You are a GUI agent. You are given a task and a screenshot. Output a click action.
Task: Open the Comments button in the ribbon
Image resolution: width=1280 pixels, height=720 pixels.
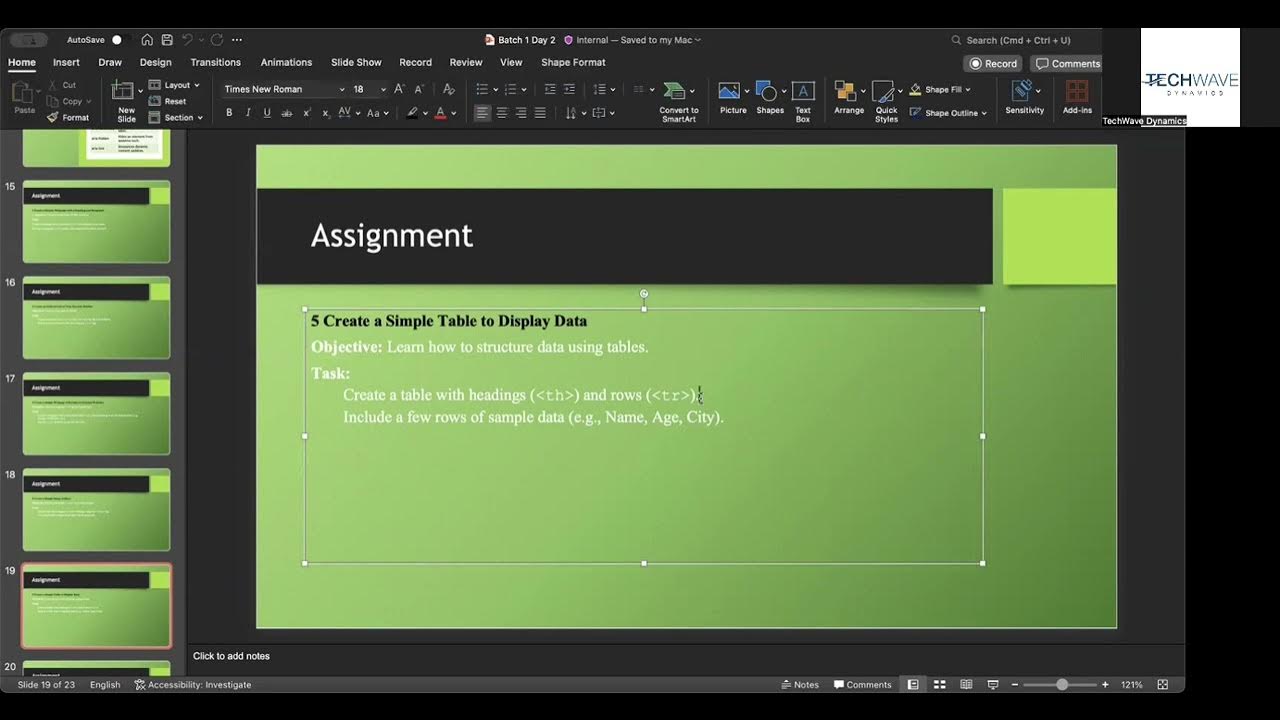coord(1067,63)
